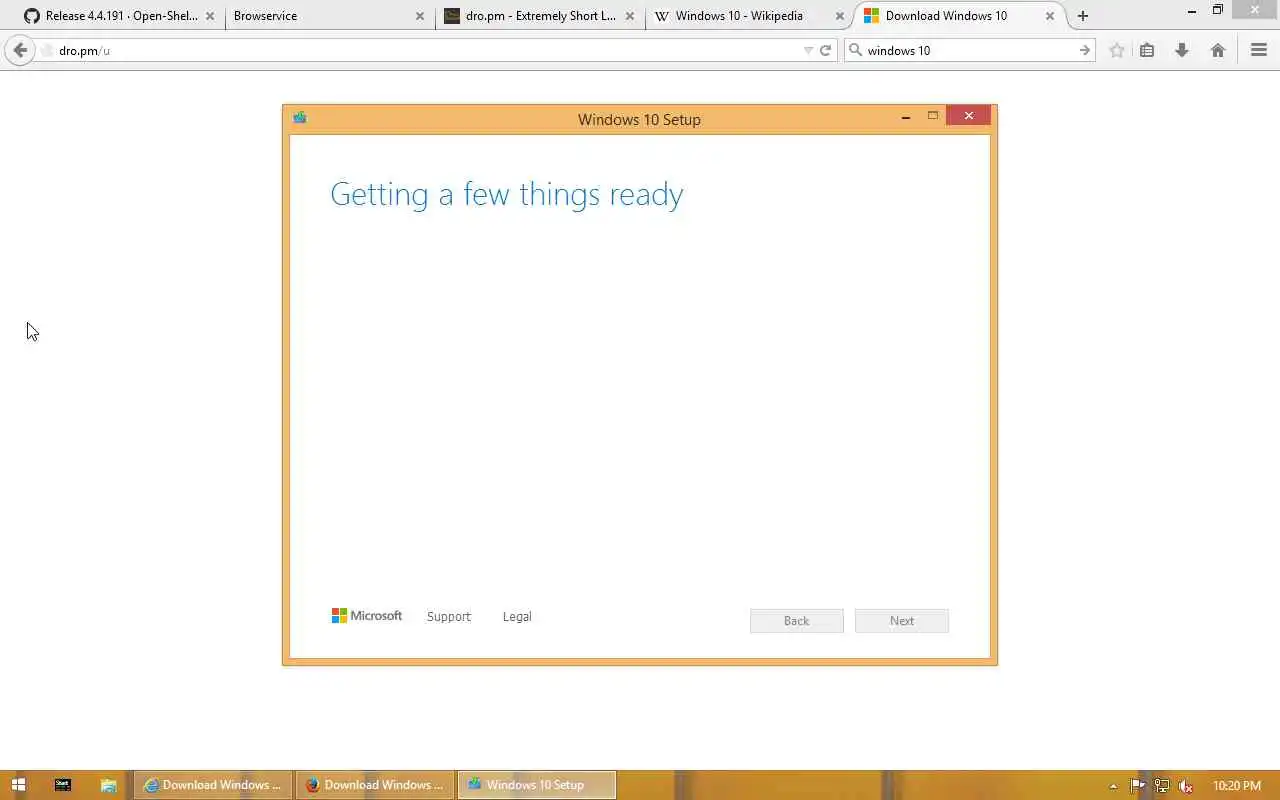This screenshot has height=800, width=1280.
Task: Close the Download Windows 10 tab
Action: coord(1050,16)
